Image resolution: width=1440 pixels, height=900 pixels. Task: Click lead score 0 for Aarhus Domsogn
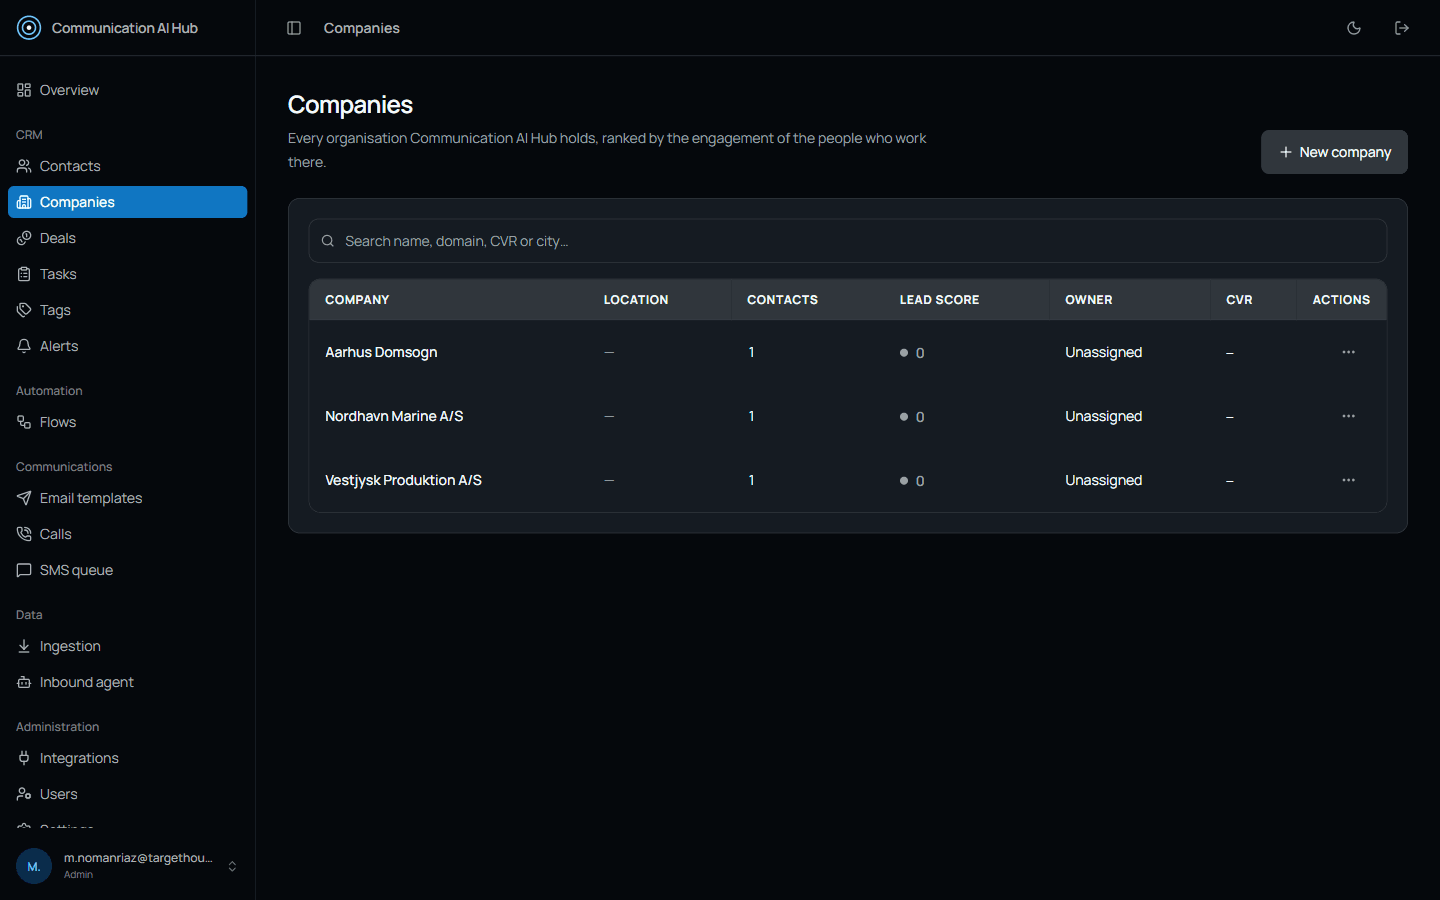[912, 353]
